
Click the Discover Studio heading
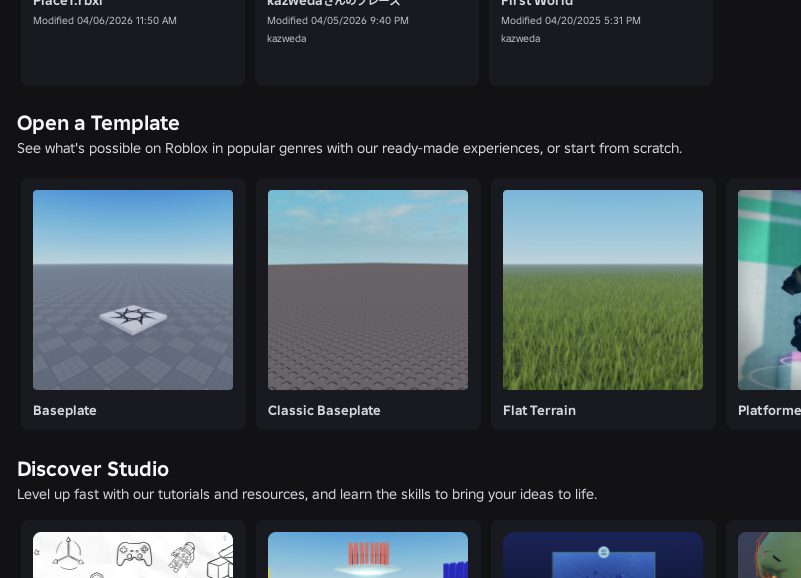(93, 469)
